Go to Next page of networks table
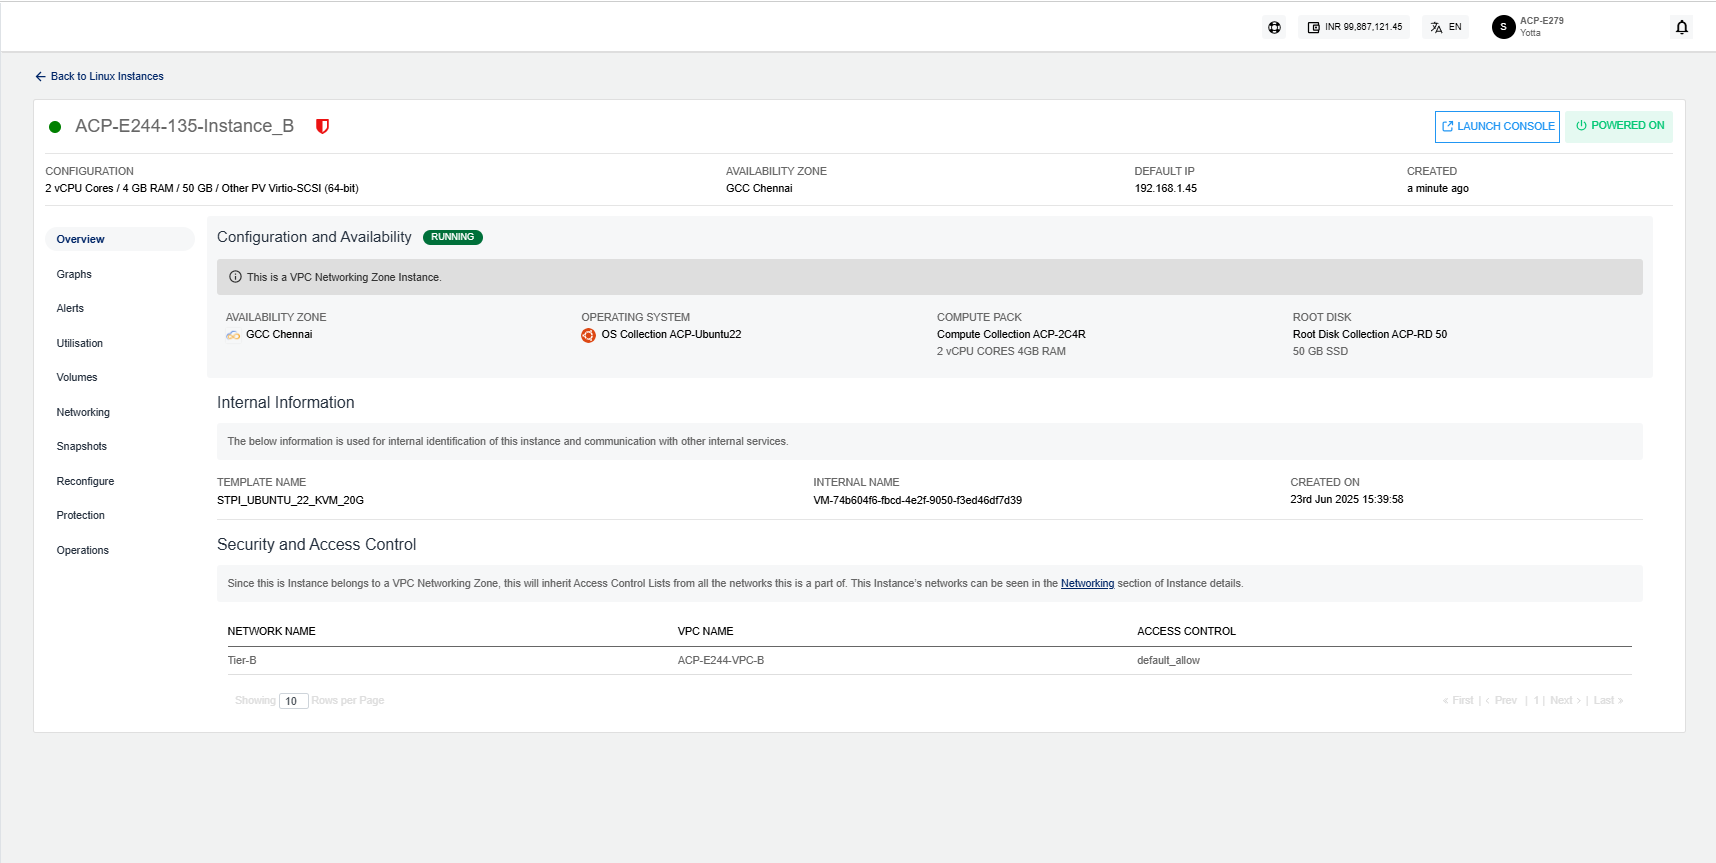Screen dimensions: 1716x863 coord(1566,700)
